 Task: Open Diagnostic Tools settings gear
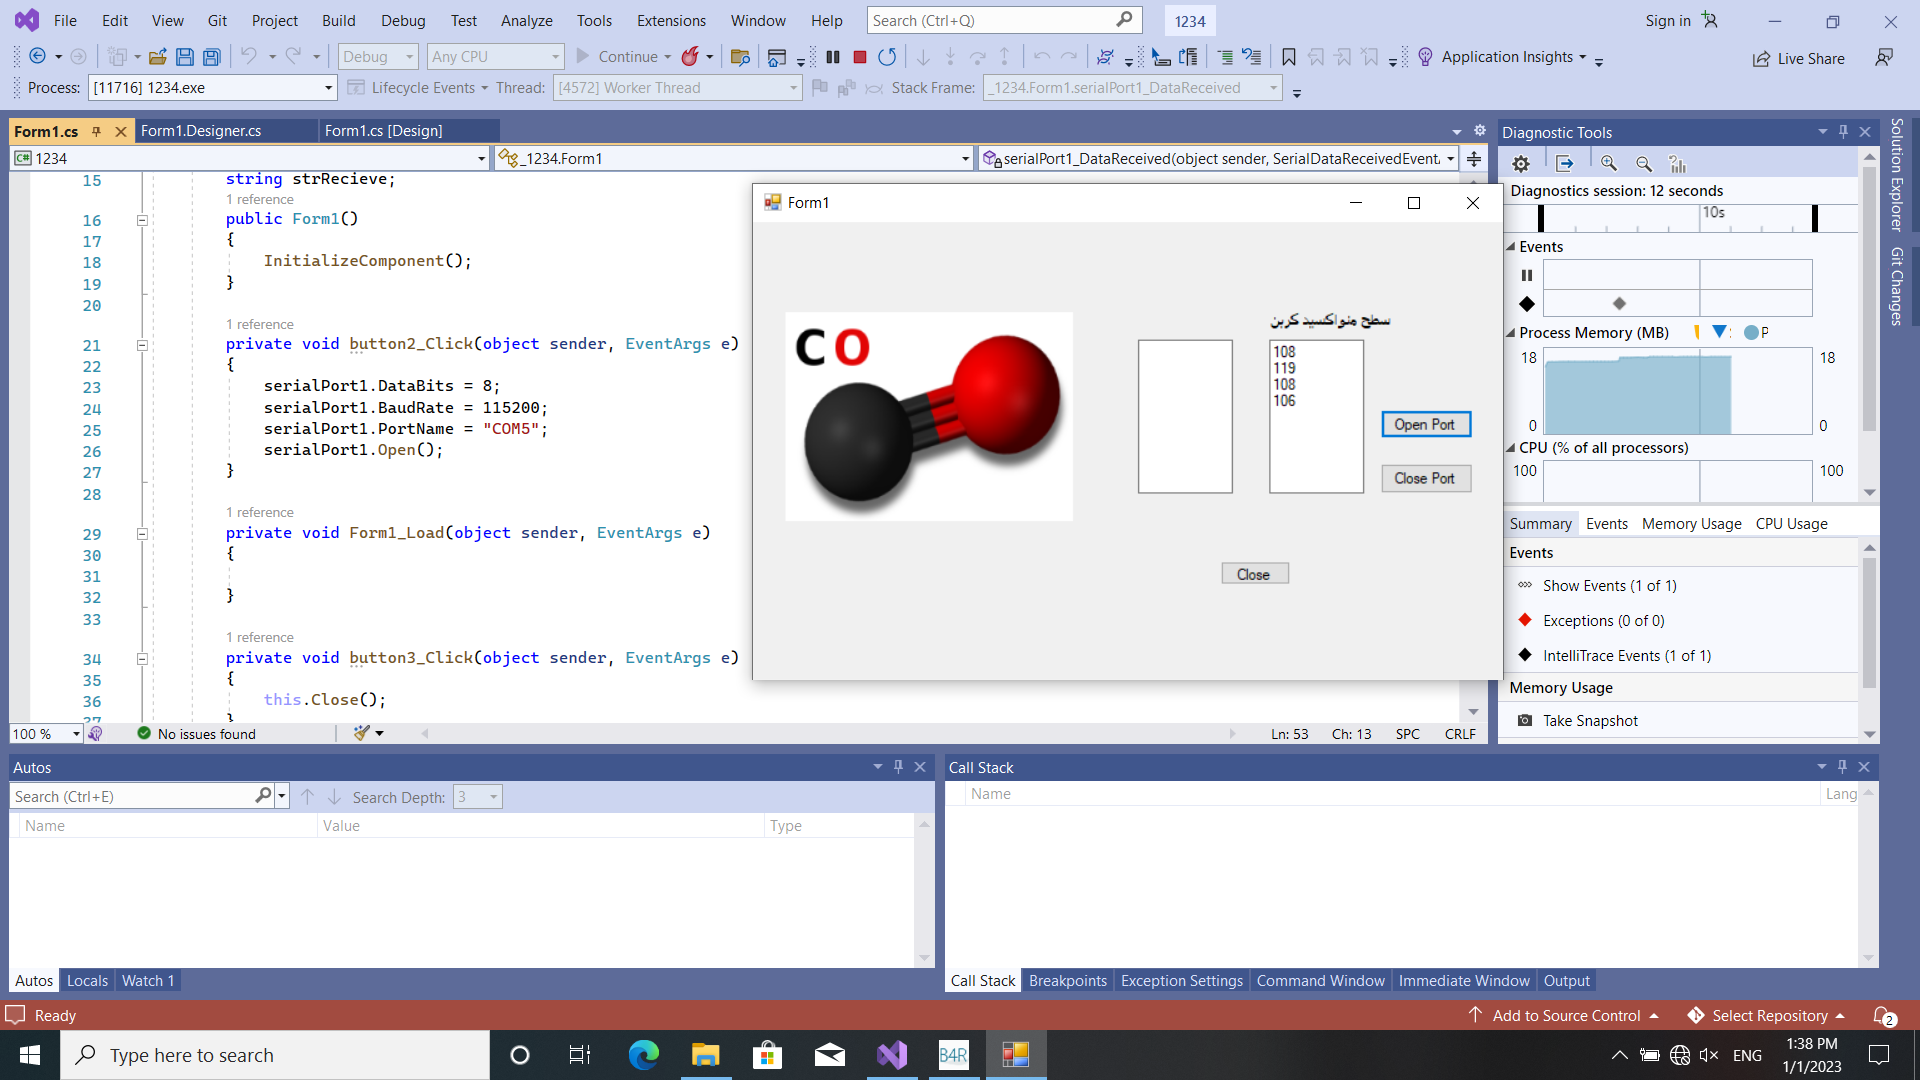tap(1521, 163)
